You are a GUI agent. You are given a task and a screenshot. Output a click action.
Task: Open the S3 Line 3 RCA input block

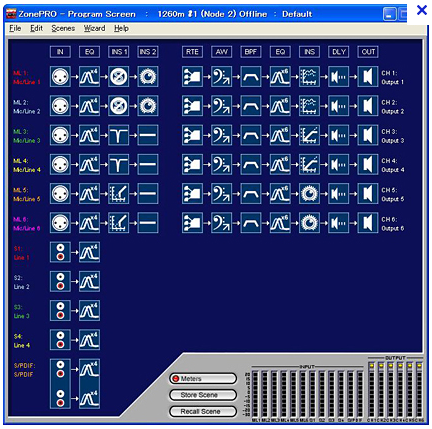tap(60, 310)
